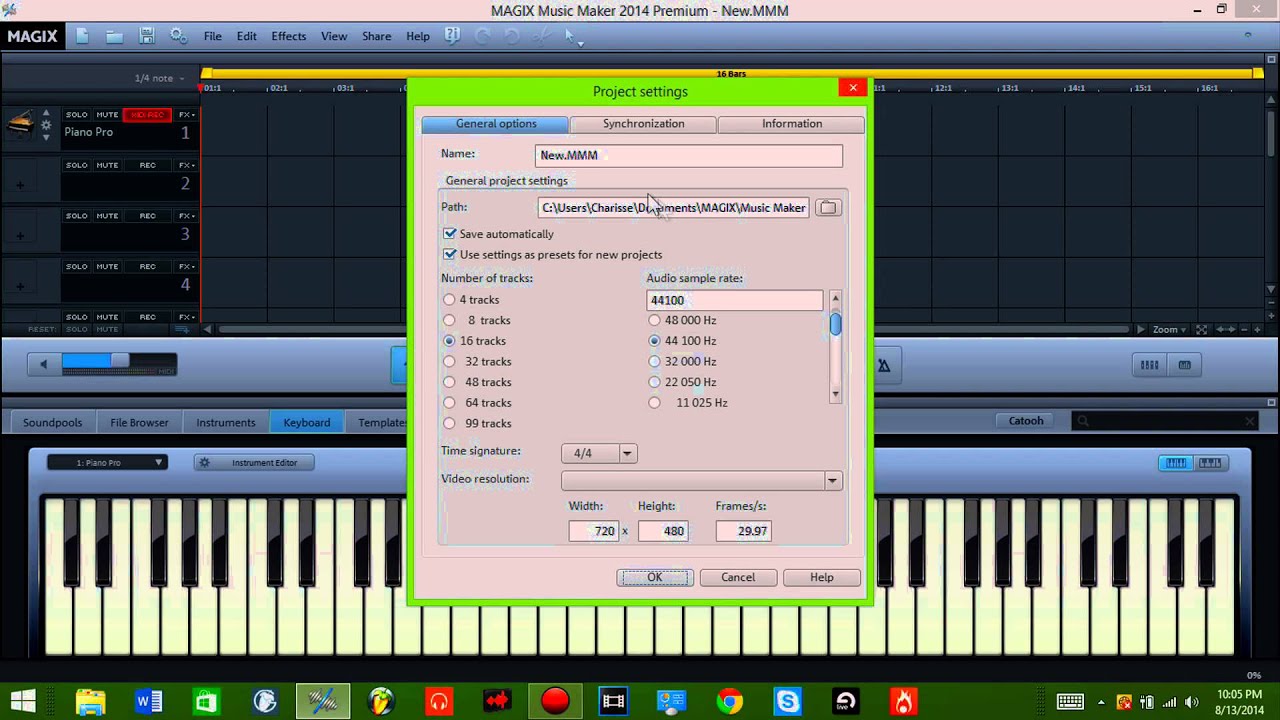1280x720 pixels.
Task: Click the Catooh button
Action: [1026, 421]
